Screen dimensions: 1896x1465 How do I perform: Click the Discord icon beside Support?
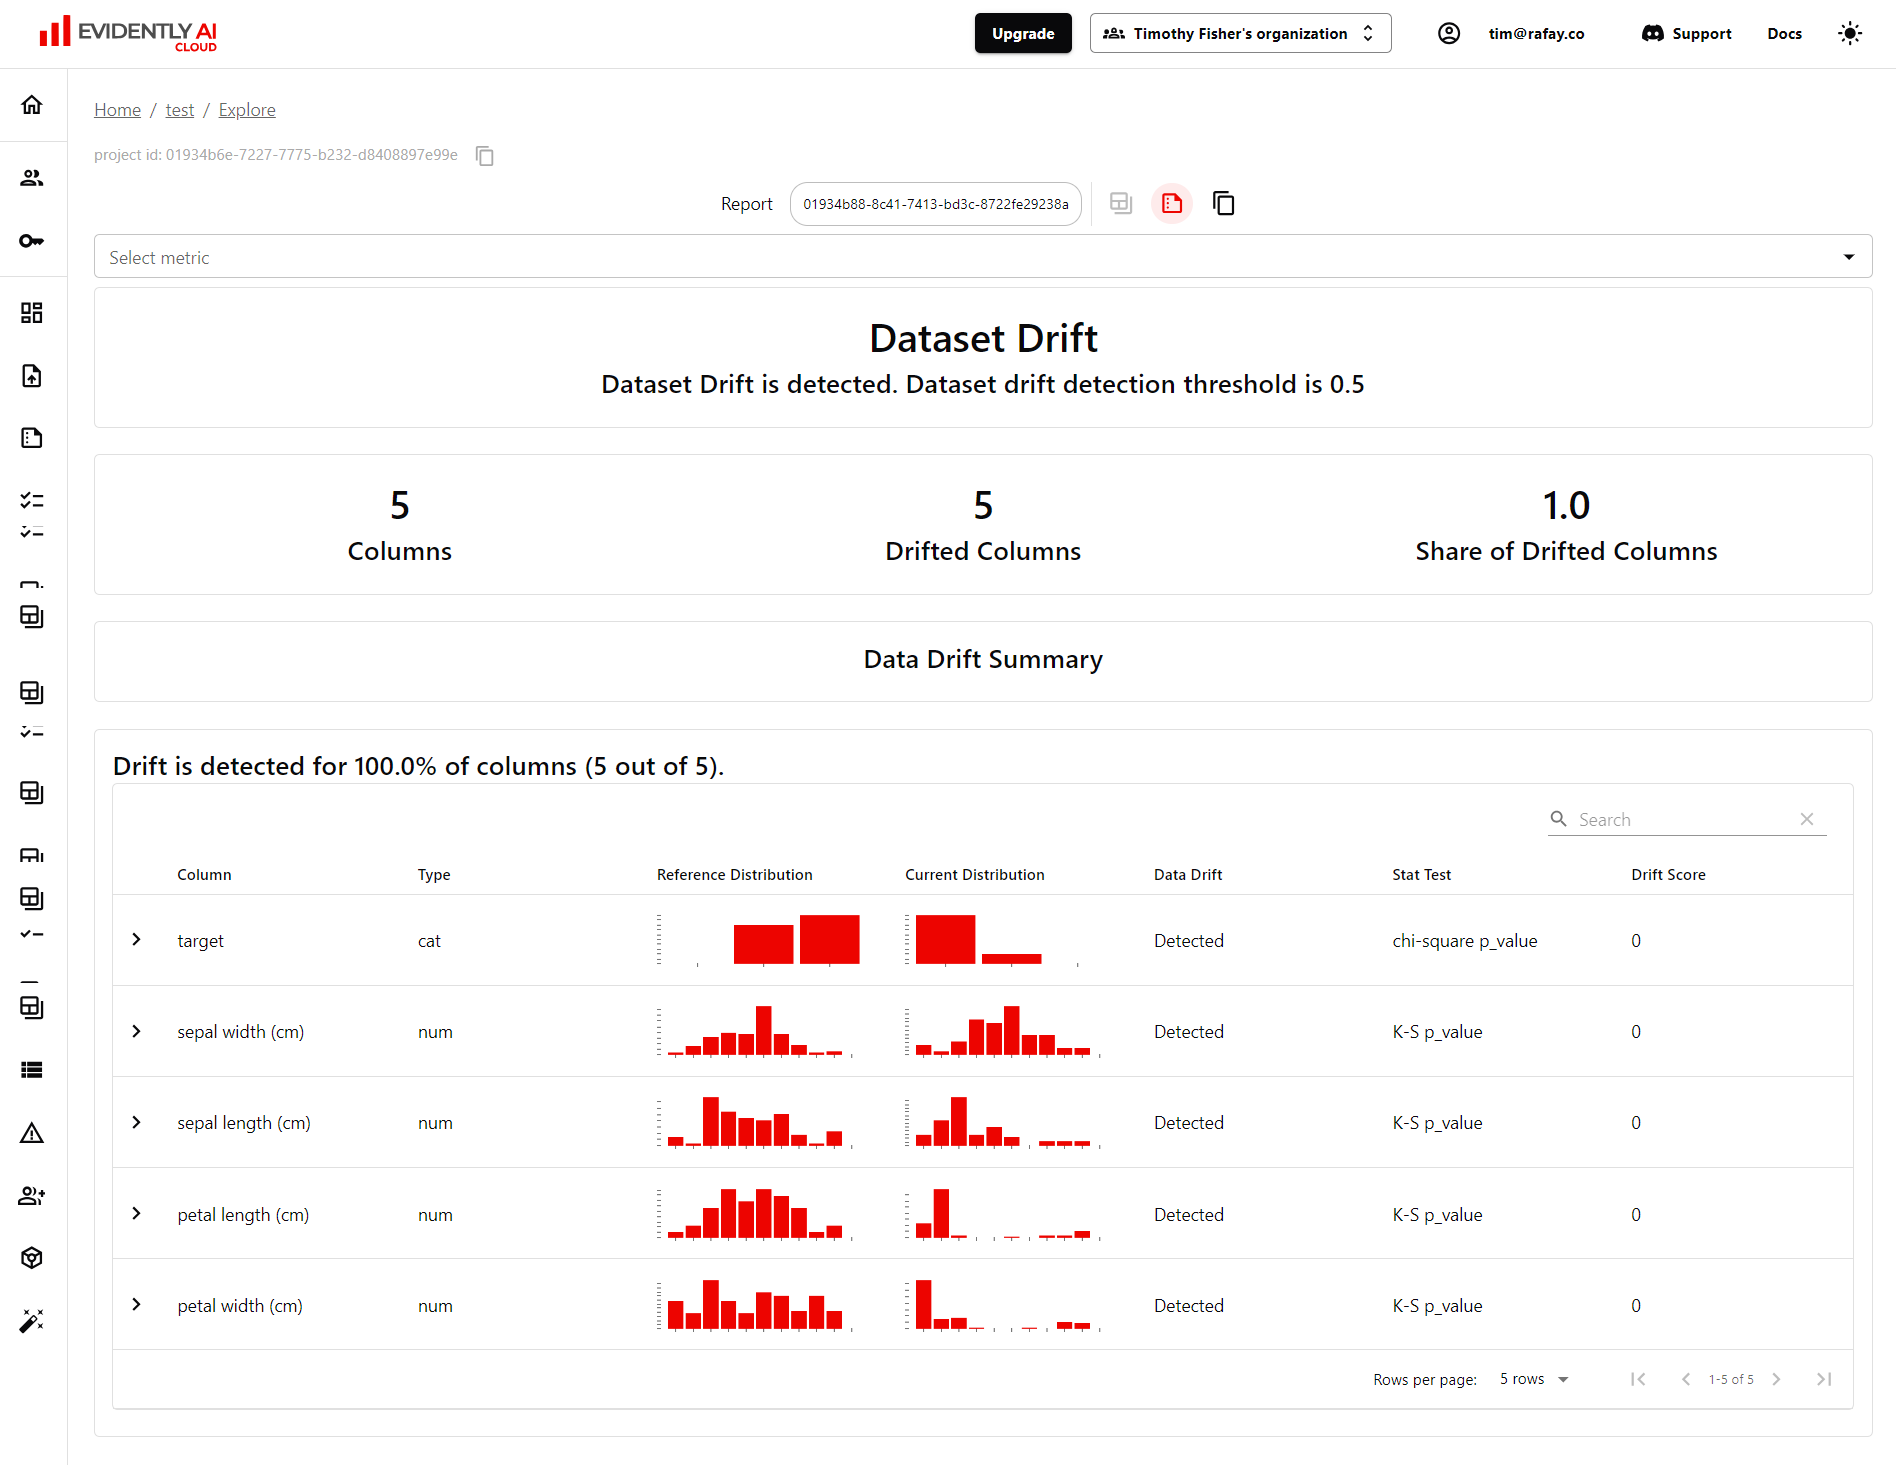click(1653, 33)
